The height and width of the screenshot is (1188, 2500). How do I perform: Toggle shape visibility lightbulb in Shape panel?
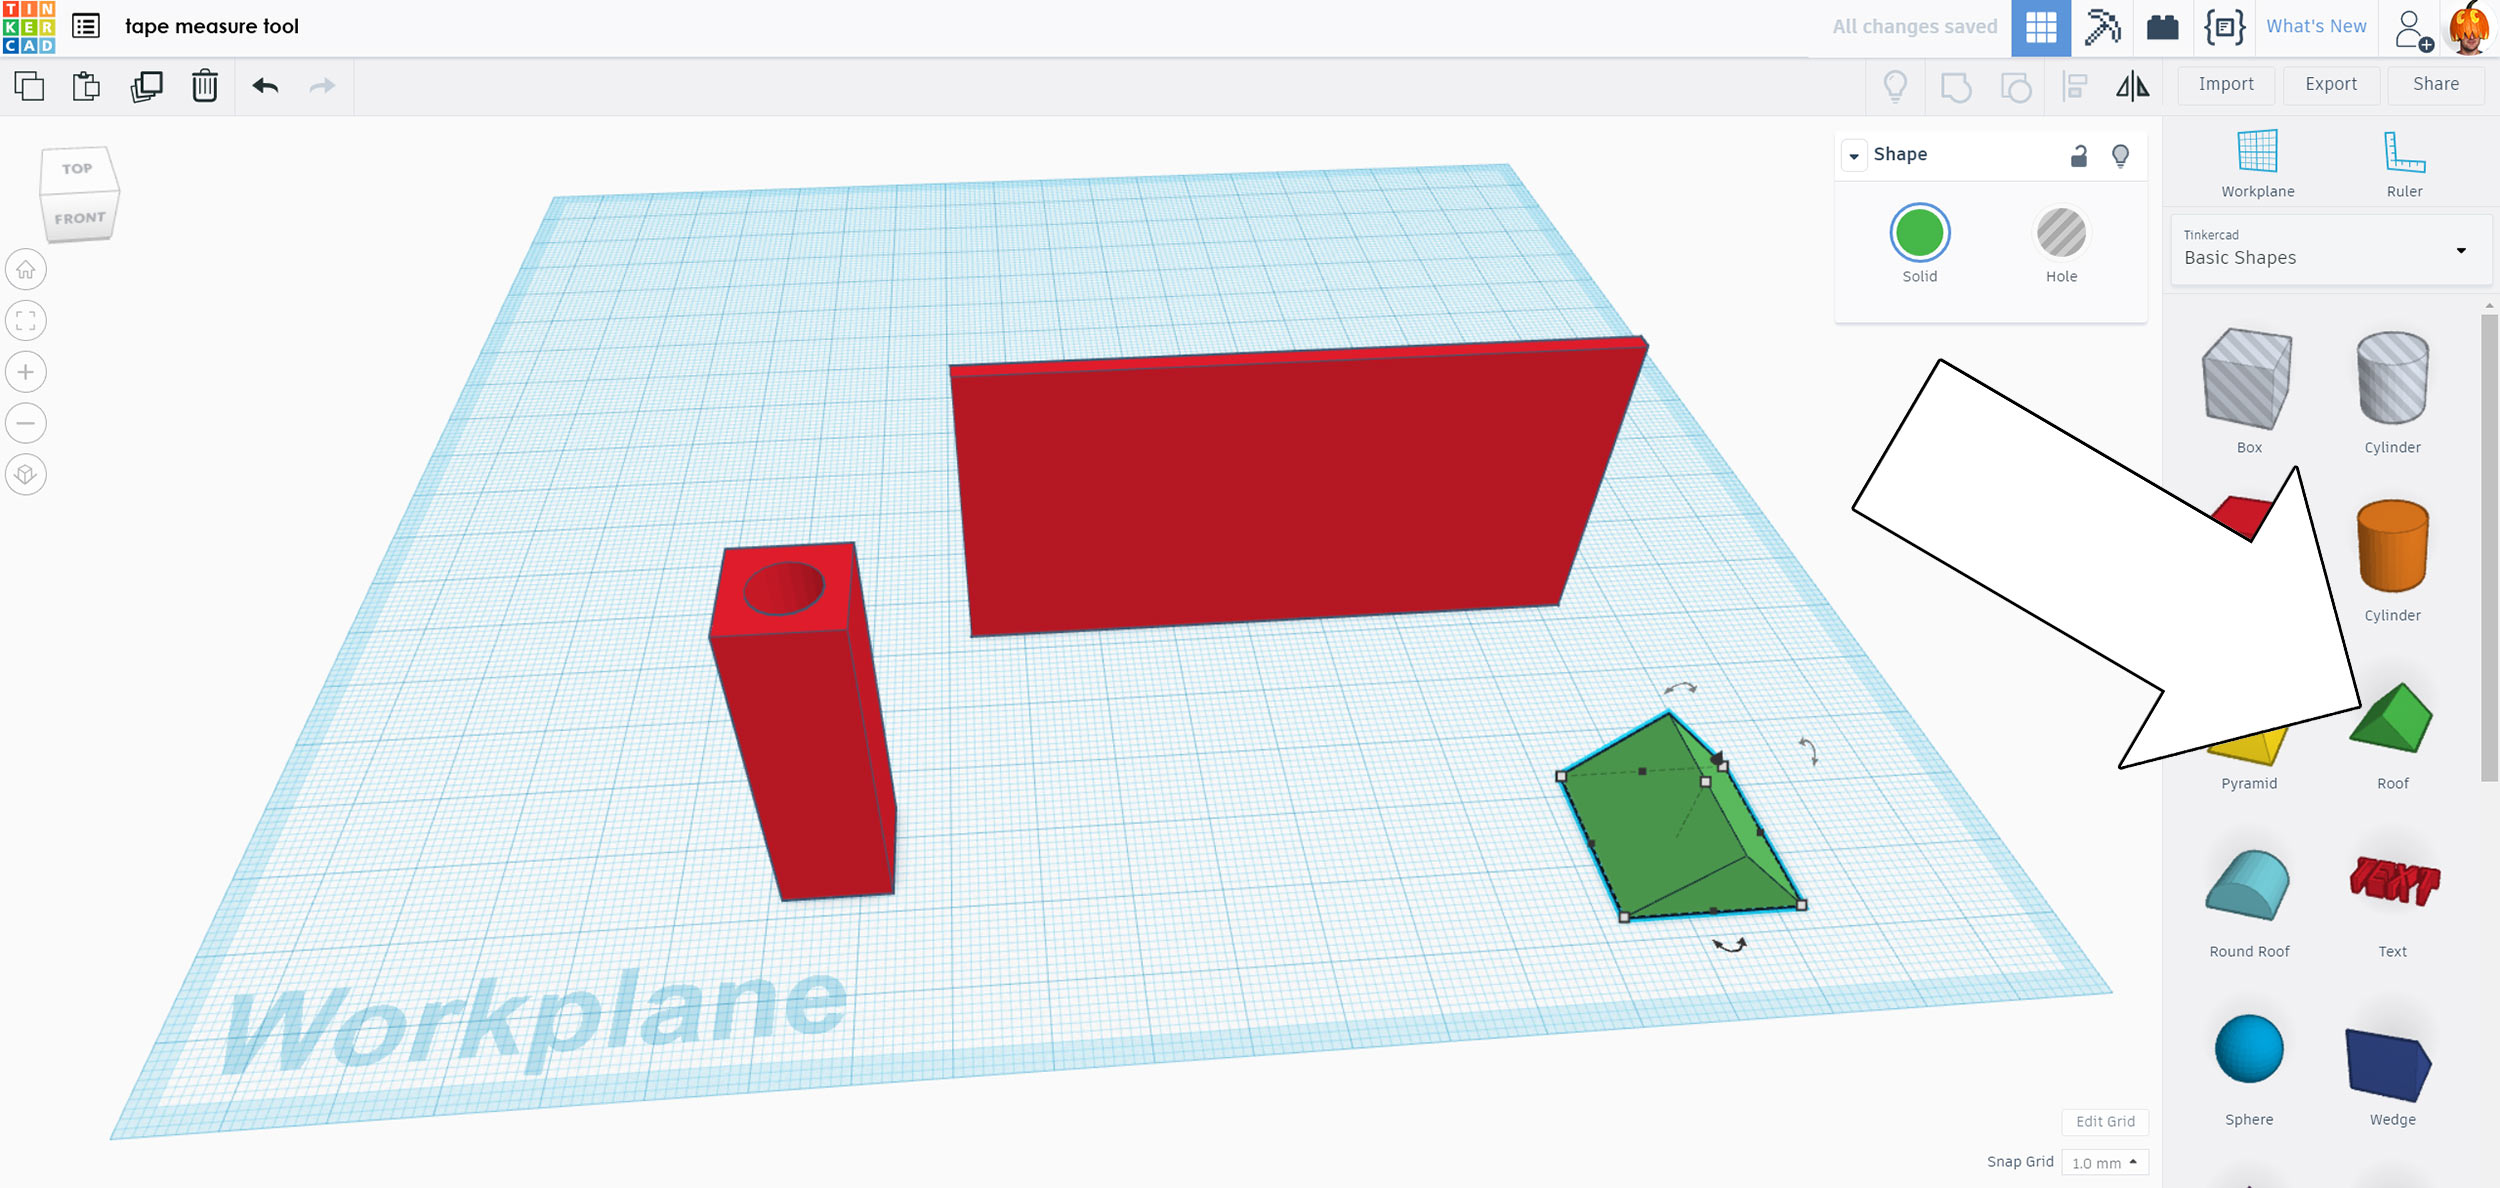(2120, 155)
